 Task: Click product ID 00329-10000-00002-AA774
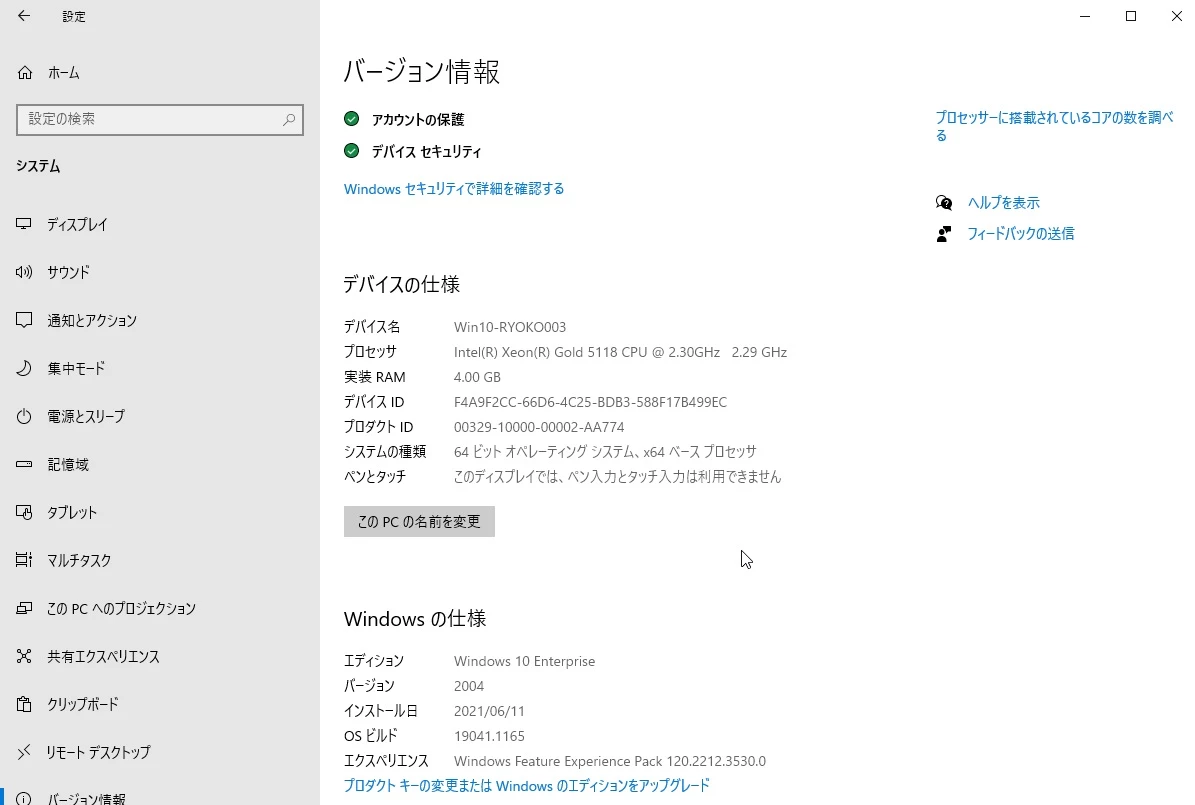[x=539, y=427]
